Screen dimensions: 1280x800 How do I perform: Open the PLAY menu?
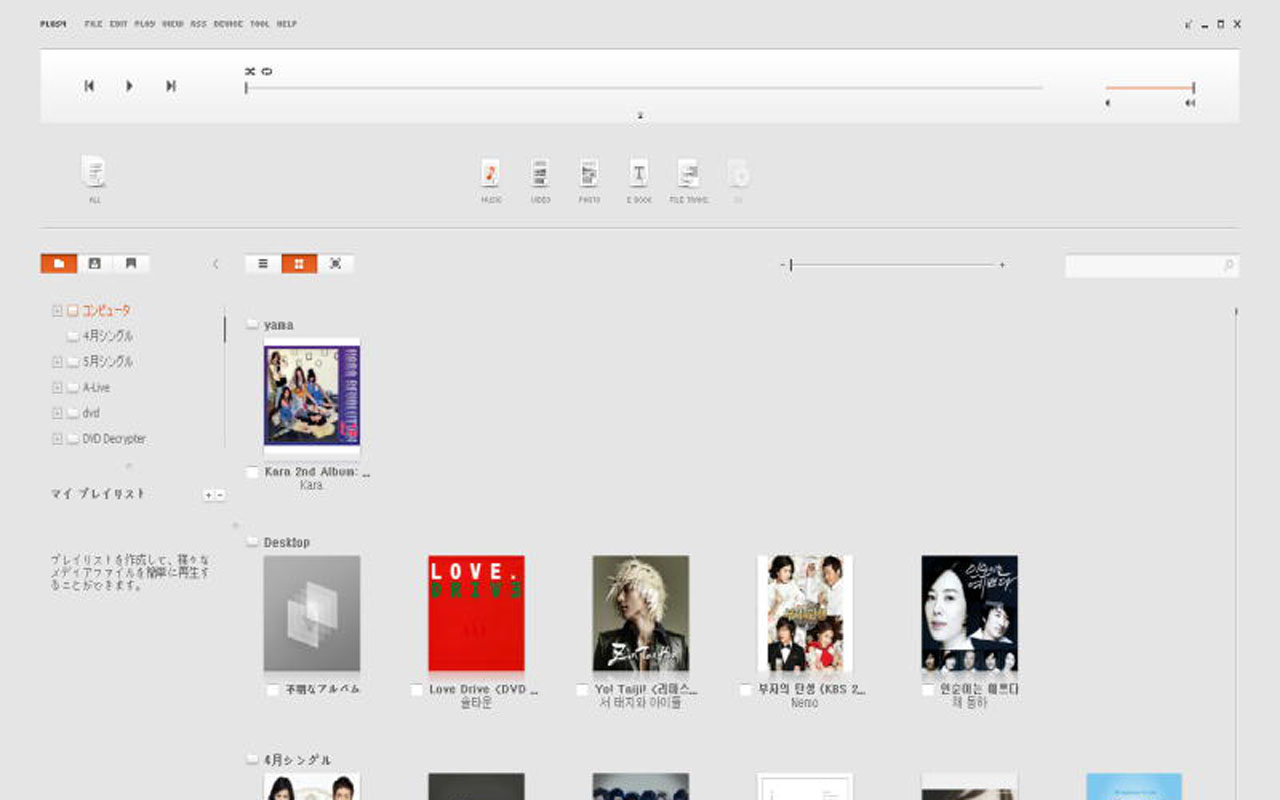click(x=145, y=24)
